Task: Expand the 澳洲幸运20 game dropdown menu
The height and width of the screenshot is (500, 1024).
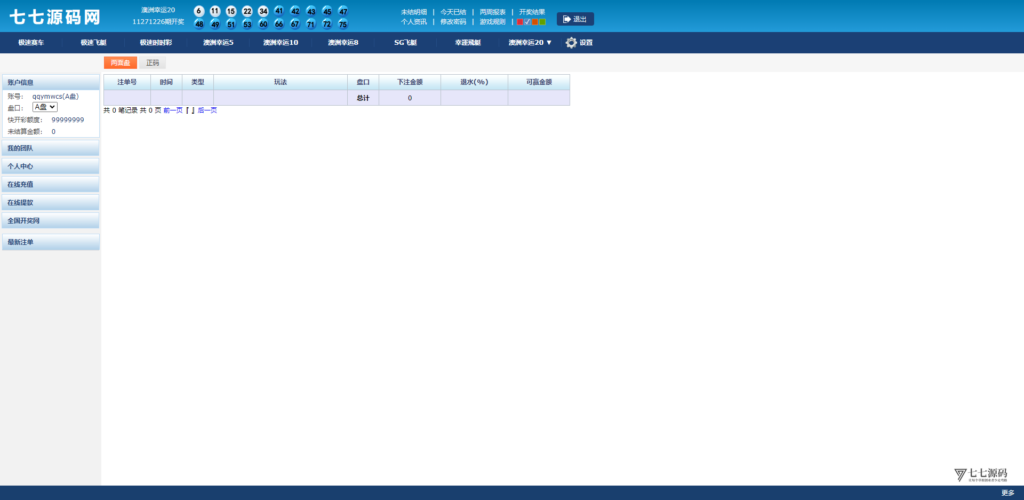Action: (x=530, y=43)
